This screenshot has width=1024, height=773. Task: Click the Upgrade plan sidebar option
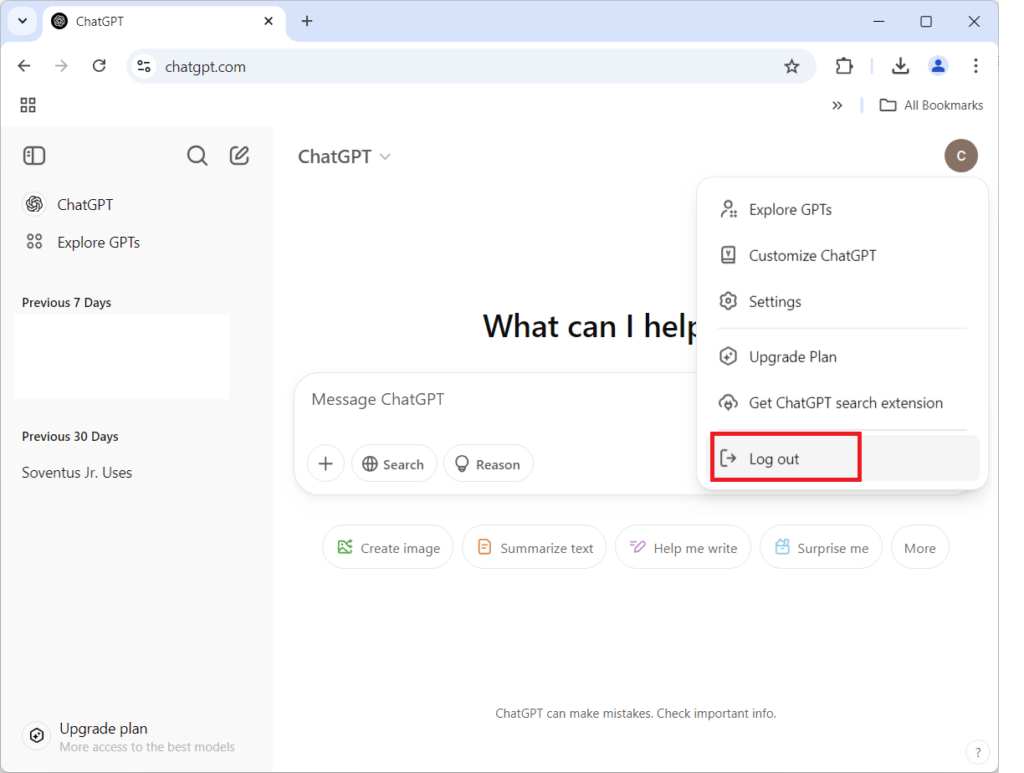coord(129,736)
